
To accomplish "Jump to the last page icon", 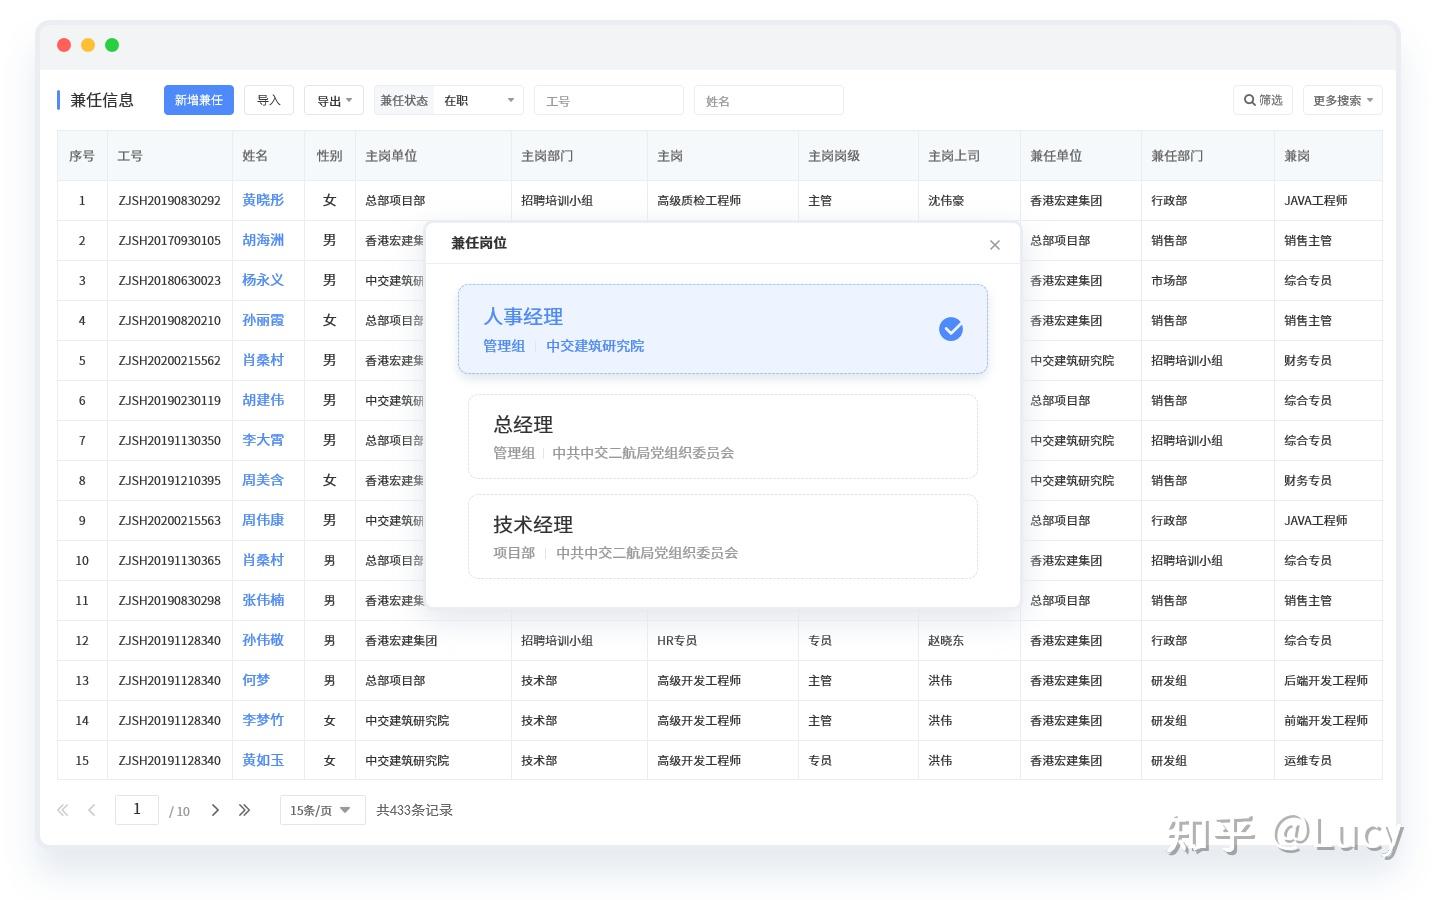I will click(244, 810).
